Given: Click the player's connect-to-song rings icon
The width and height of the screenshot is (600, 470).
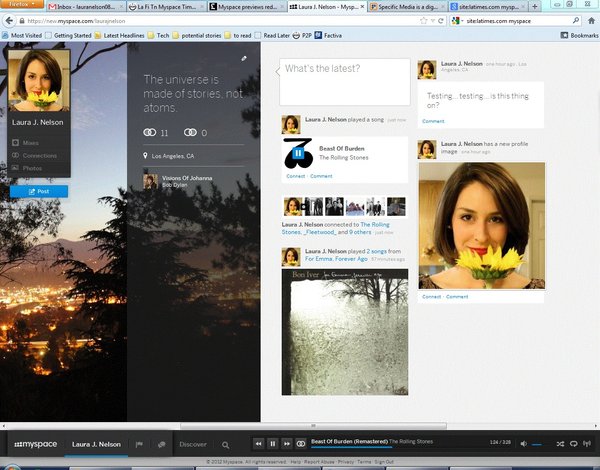Looking at the screenshot, I should pyautogui.click(x=301, y=444).
